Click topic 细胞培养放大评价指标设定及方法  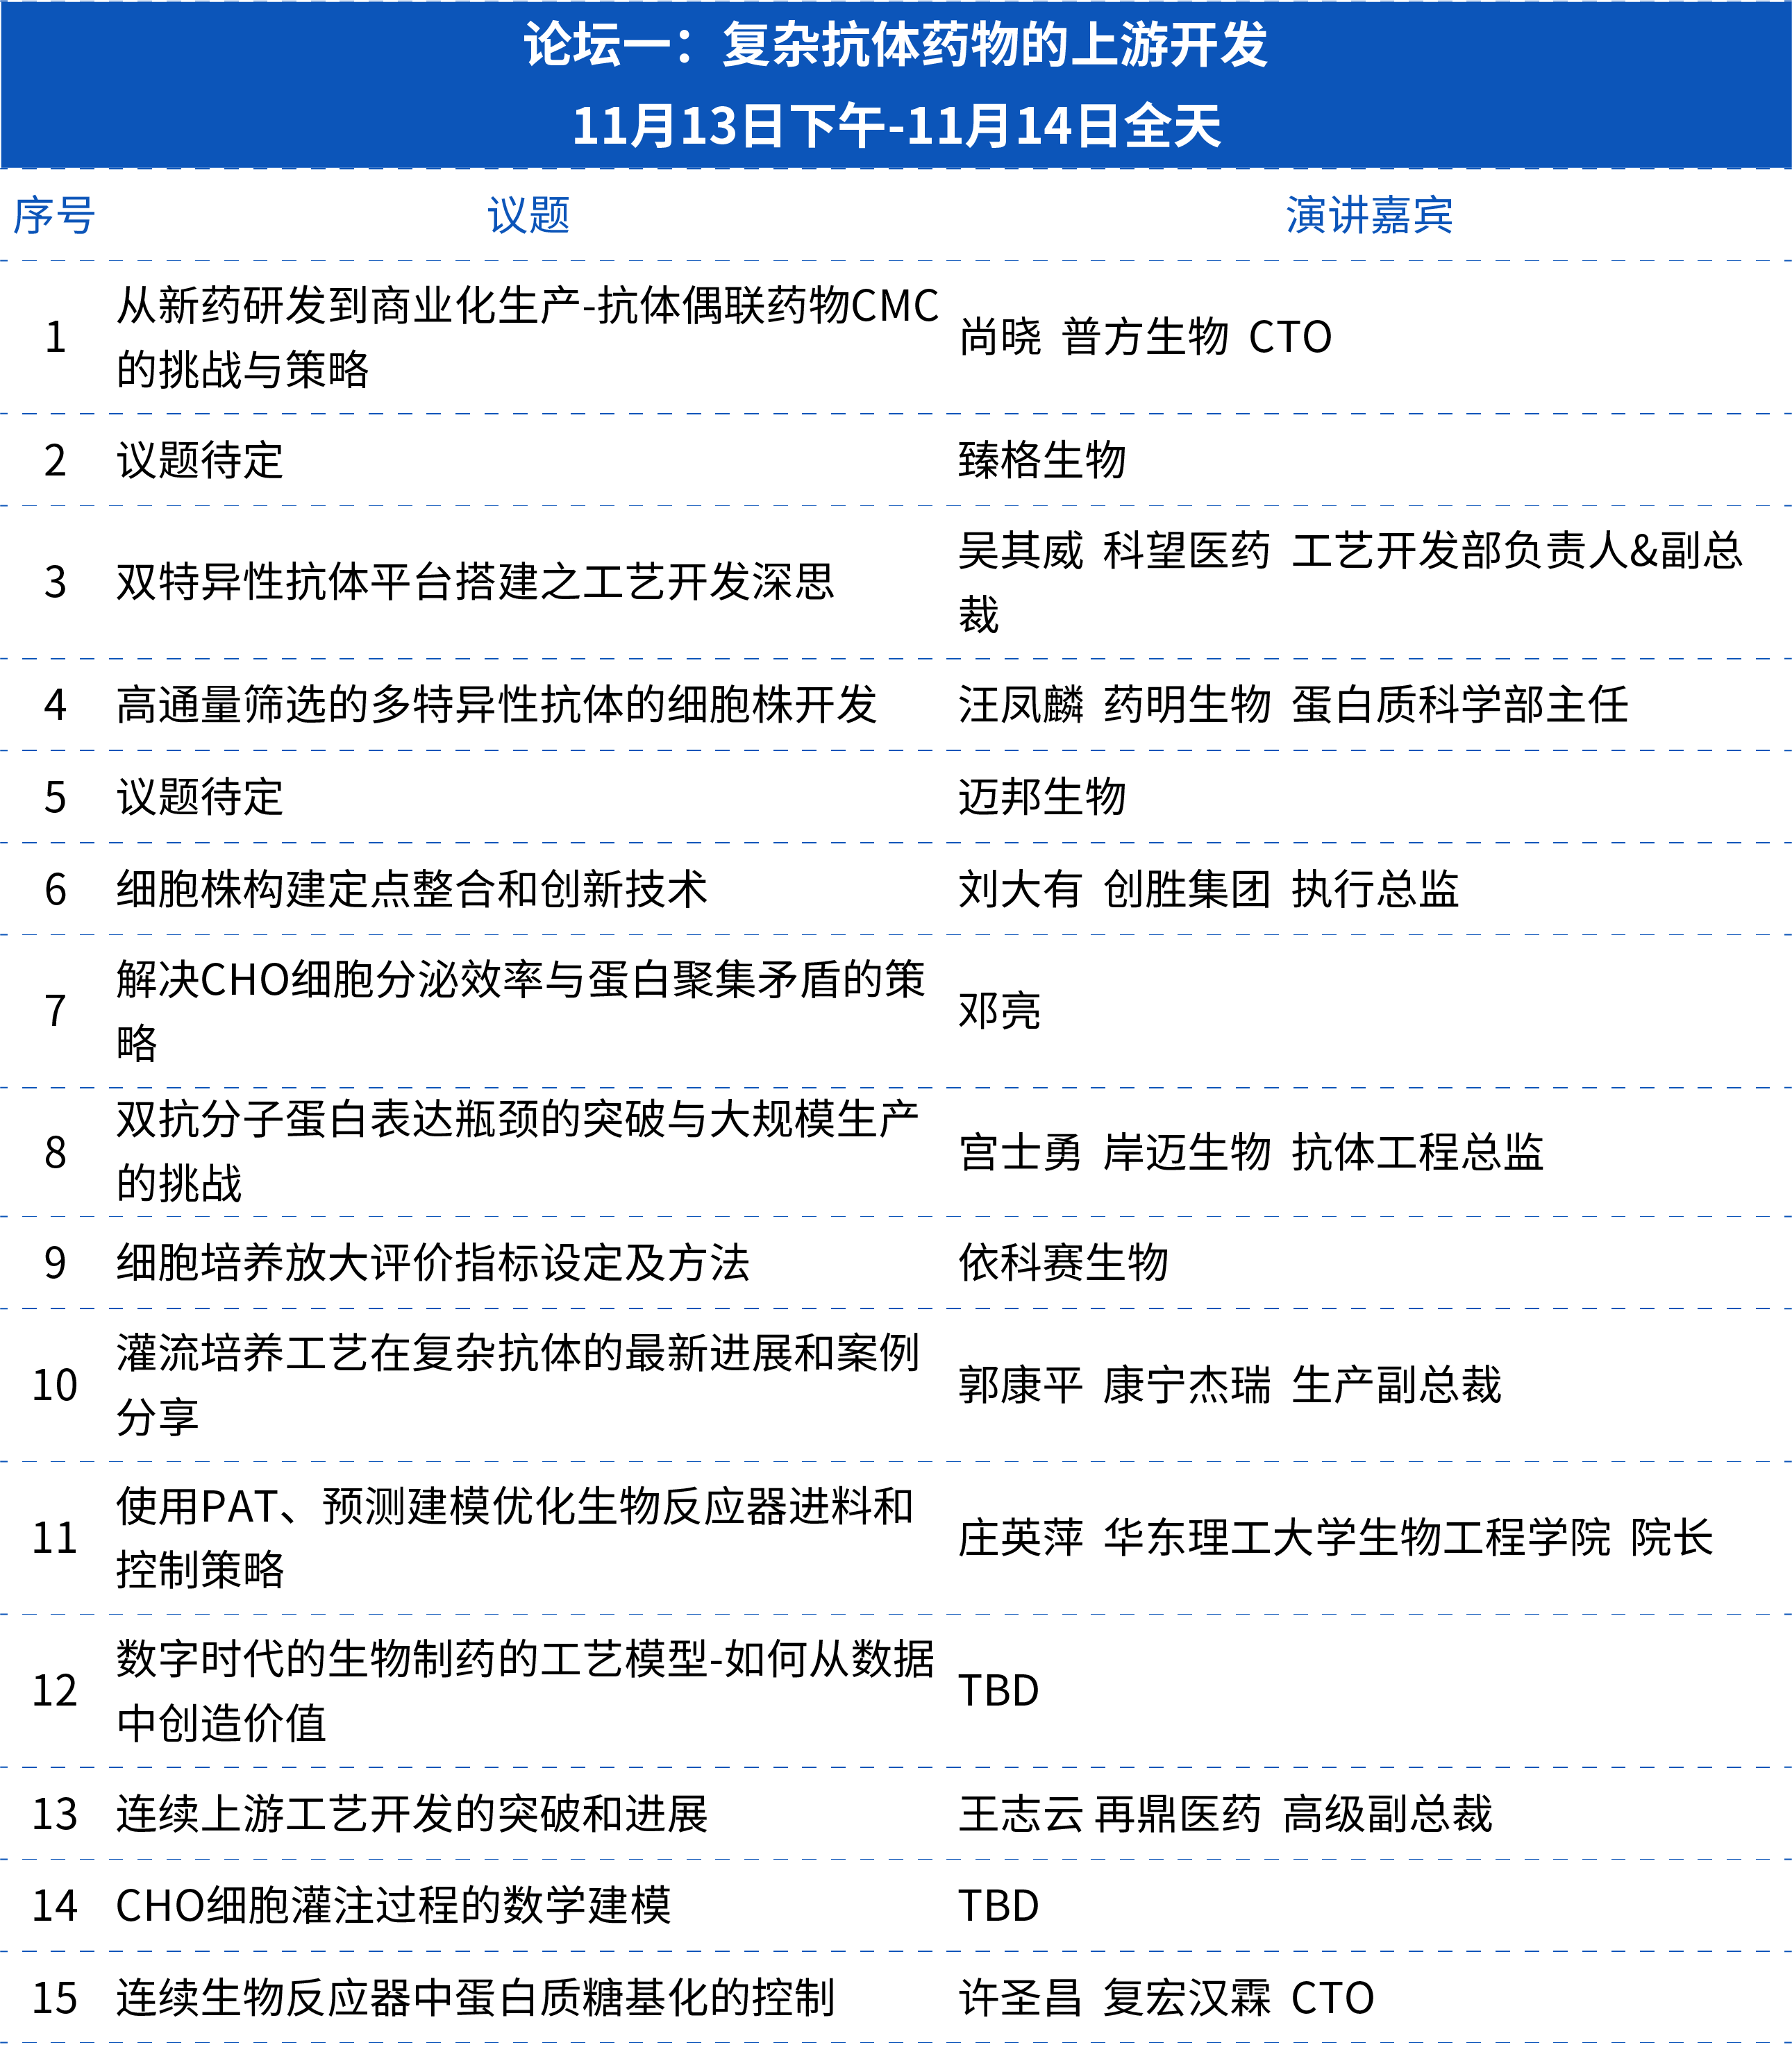[x=433, y=1262]
